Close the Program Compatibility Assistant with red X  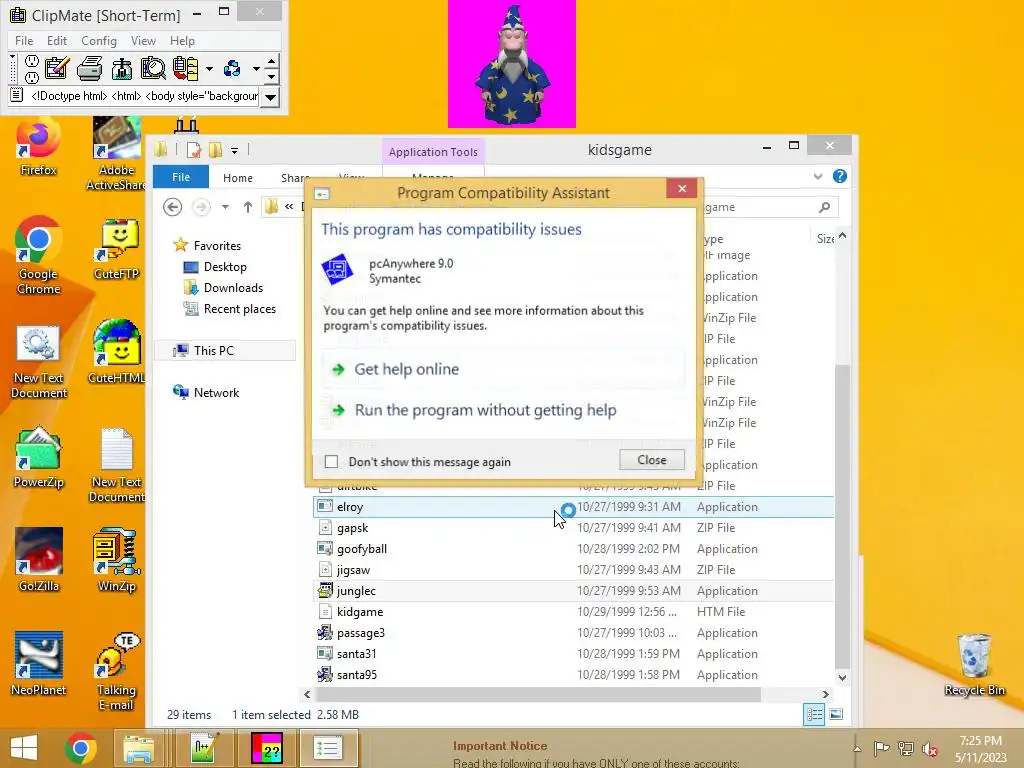(x=682, y=189)
